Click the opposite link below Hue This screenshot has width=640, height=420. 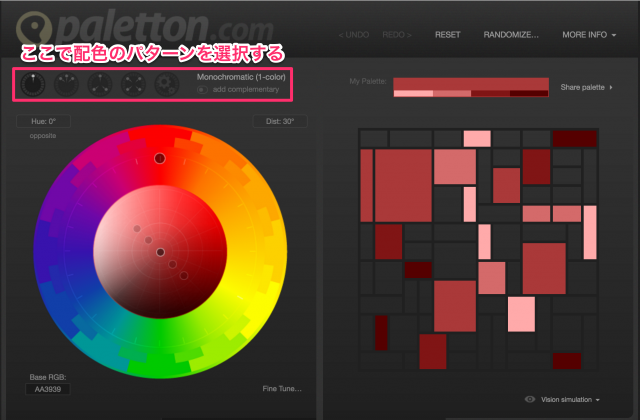click(42, 135)
